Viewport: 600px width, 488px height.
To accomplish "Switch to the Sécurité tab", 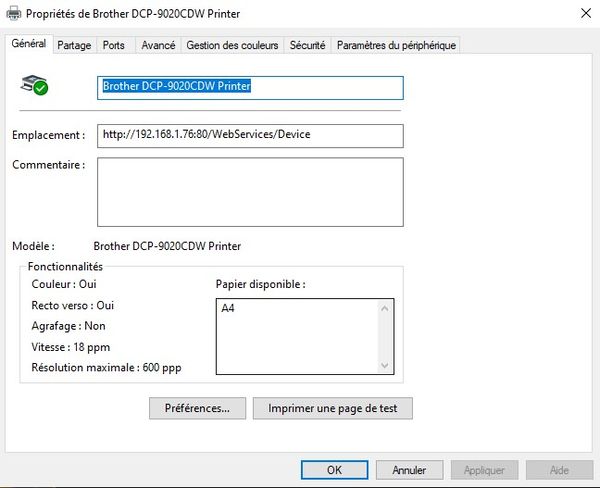I will coord(307,46).
